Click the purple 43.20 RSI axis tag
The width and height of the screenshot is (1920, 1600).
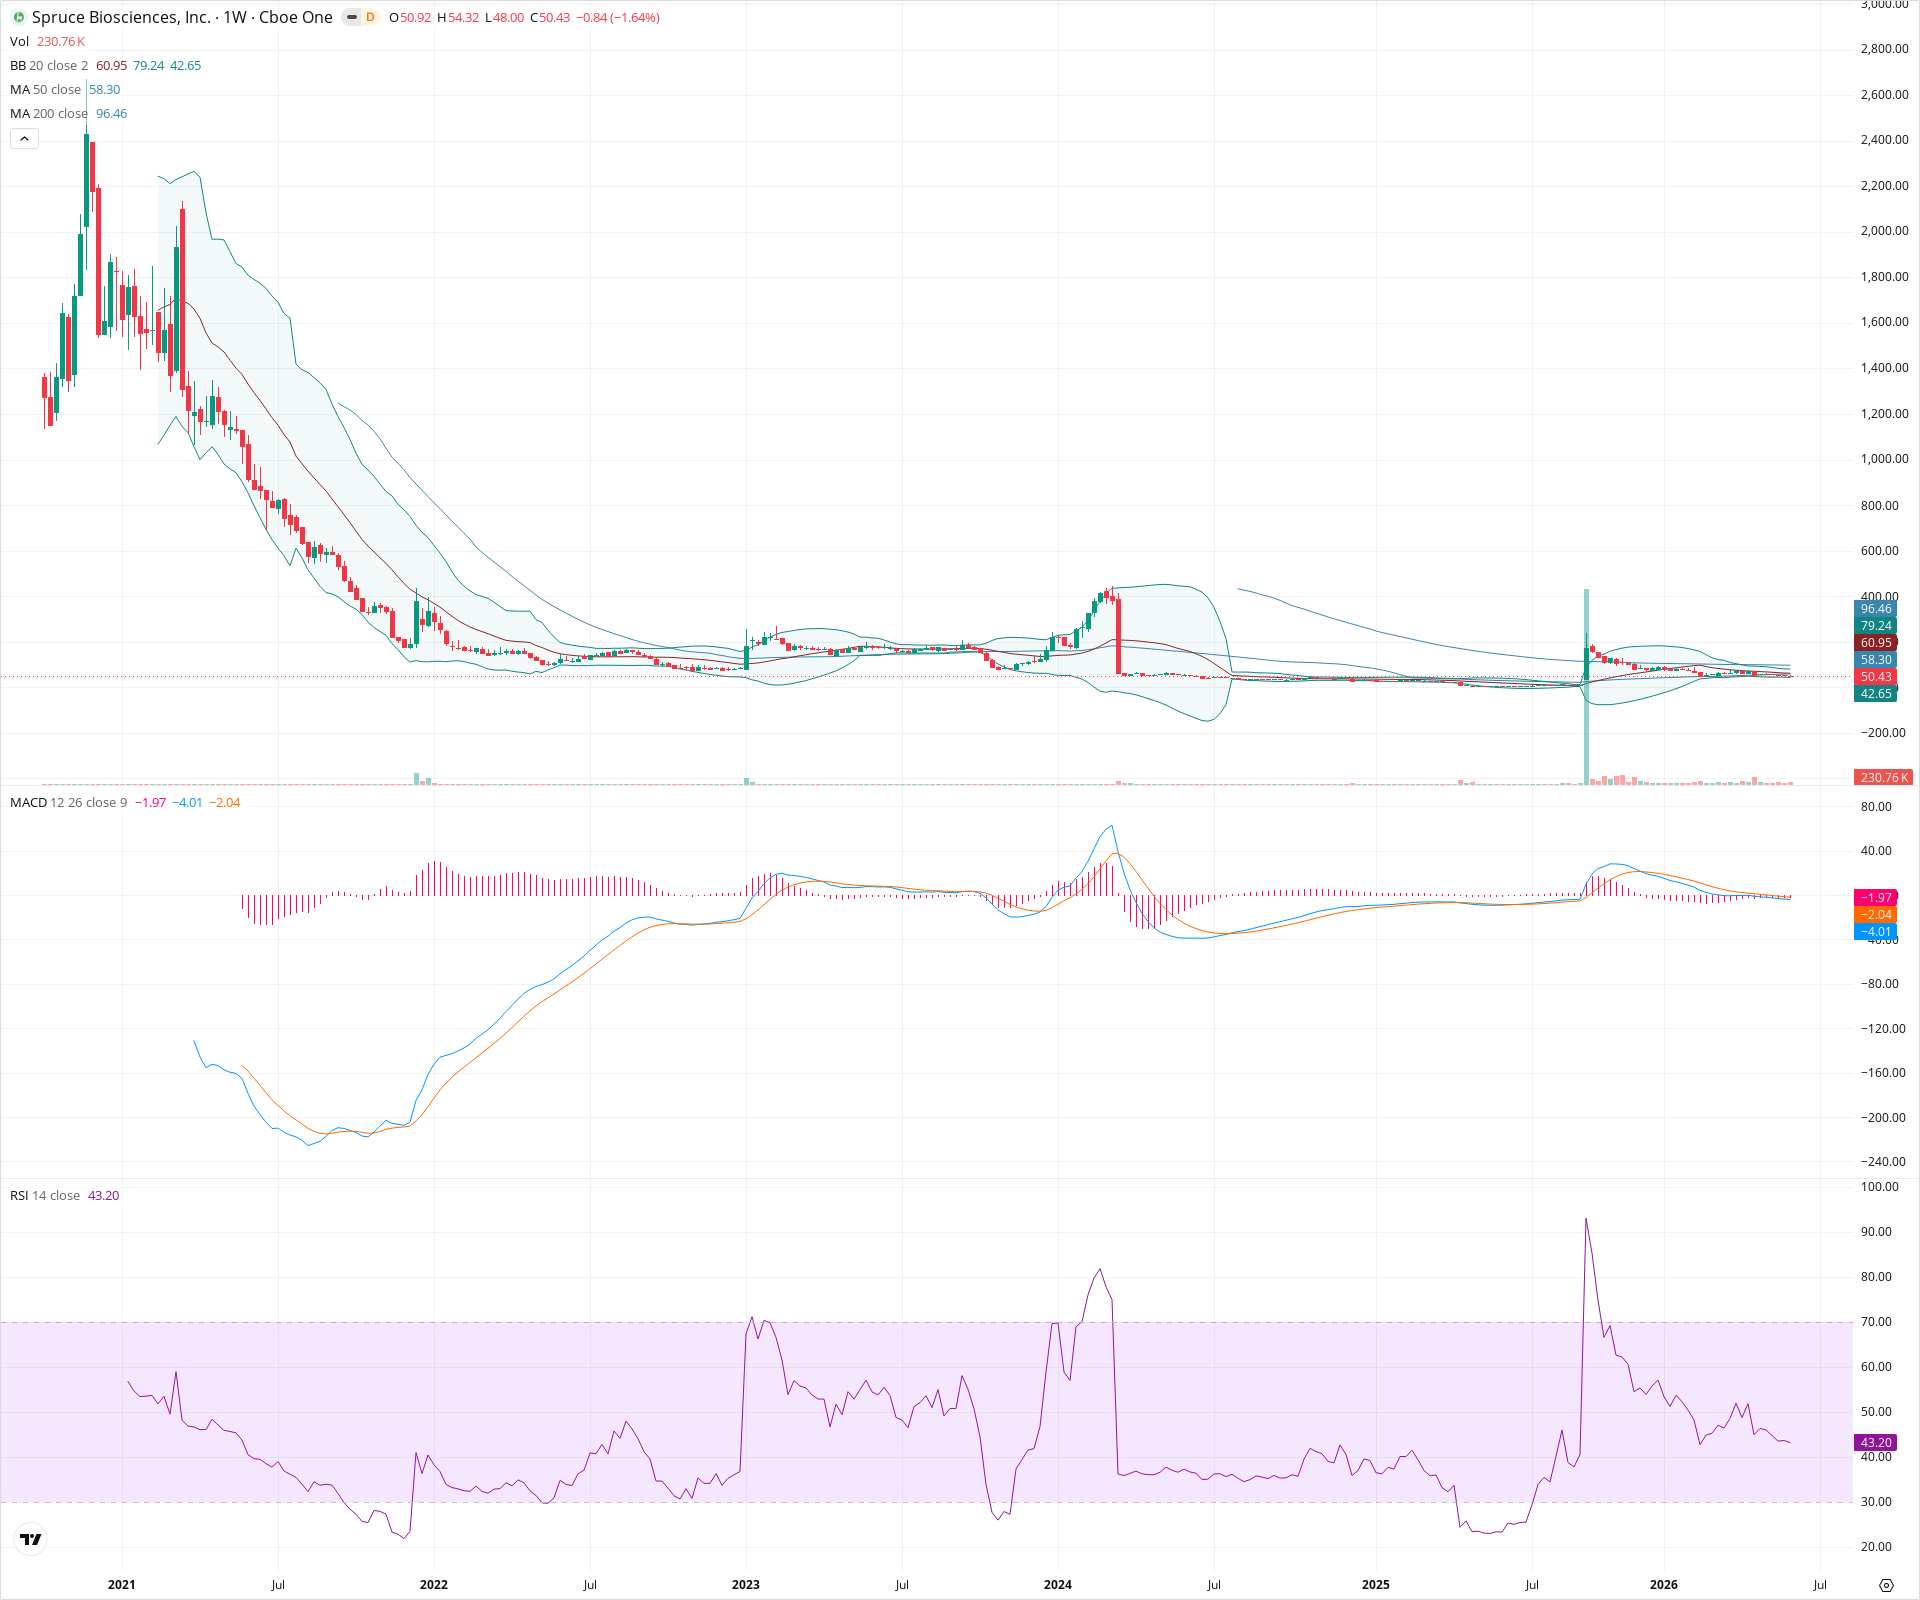click(x=1876, y=1442)
